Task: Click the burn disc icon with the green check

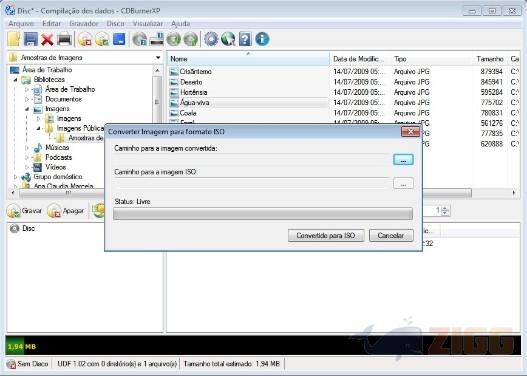Action: click(102, 40)
